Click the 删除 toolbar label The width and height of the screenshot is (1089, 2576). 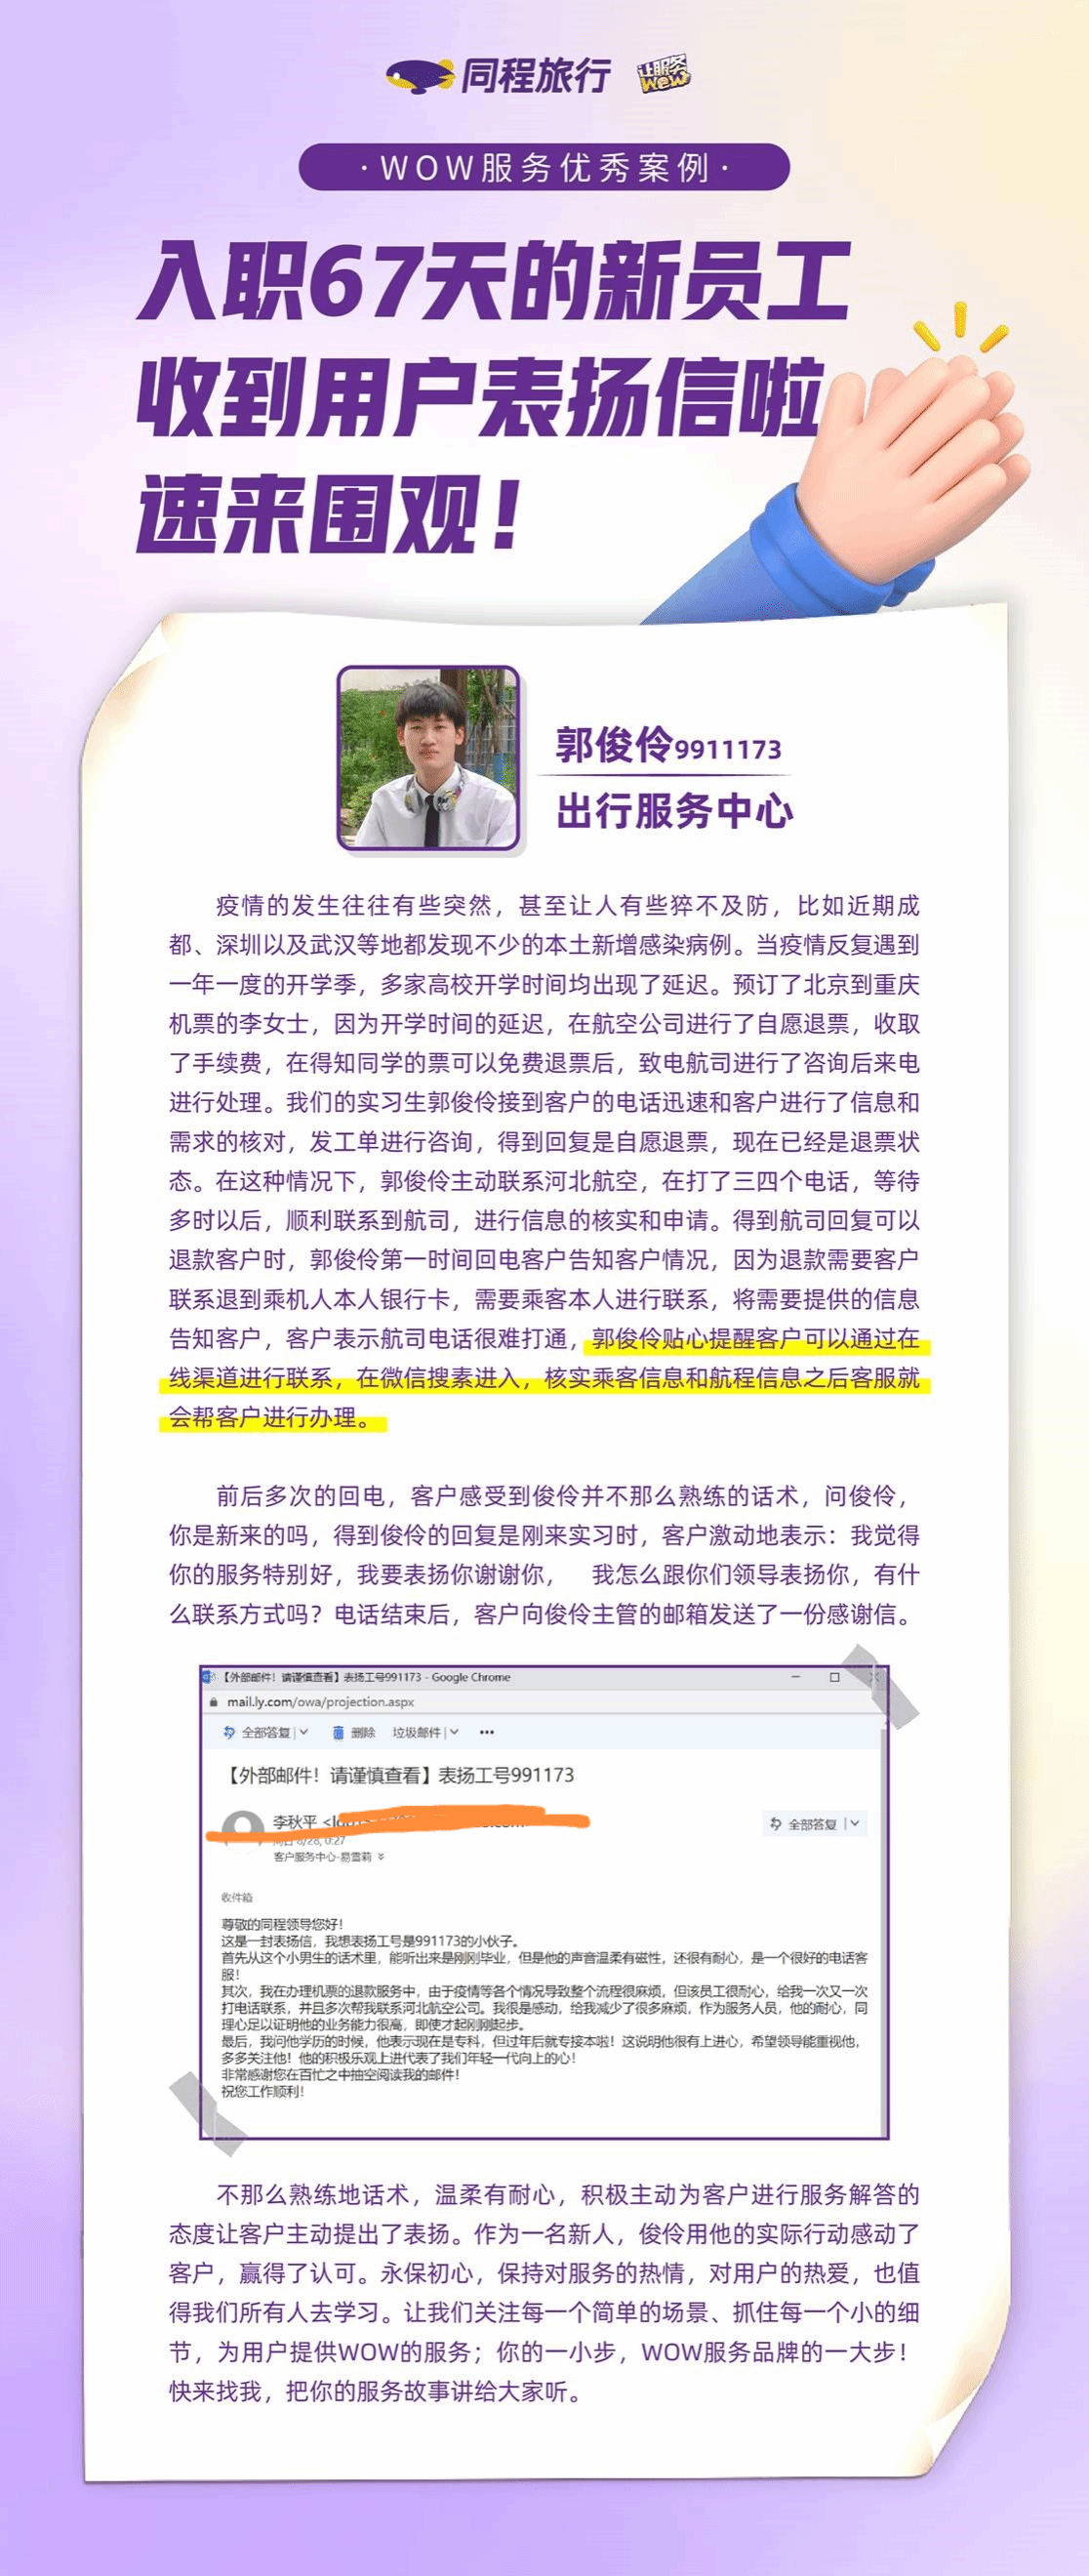point(363,1732)
